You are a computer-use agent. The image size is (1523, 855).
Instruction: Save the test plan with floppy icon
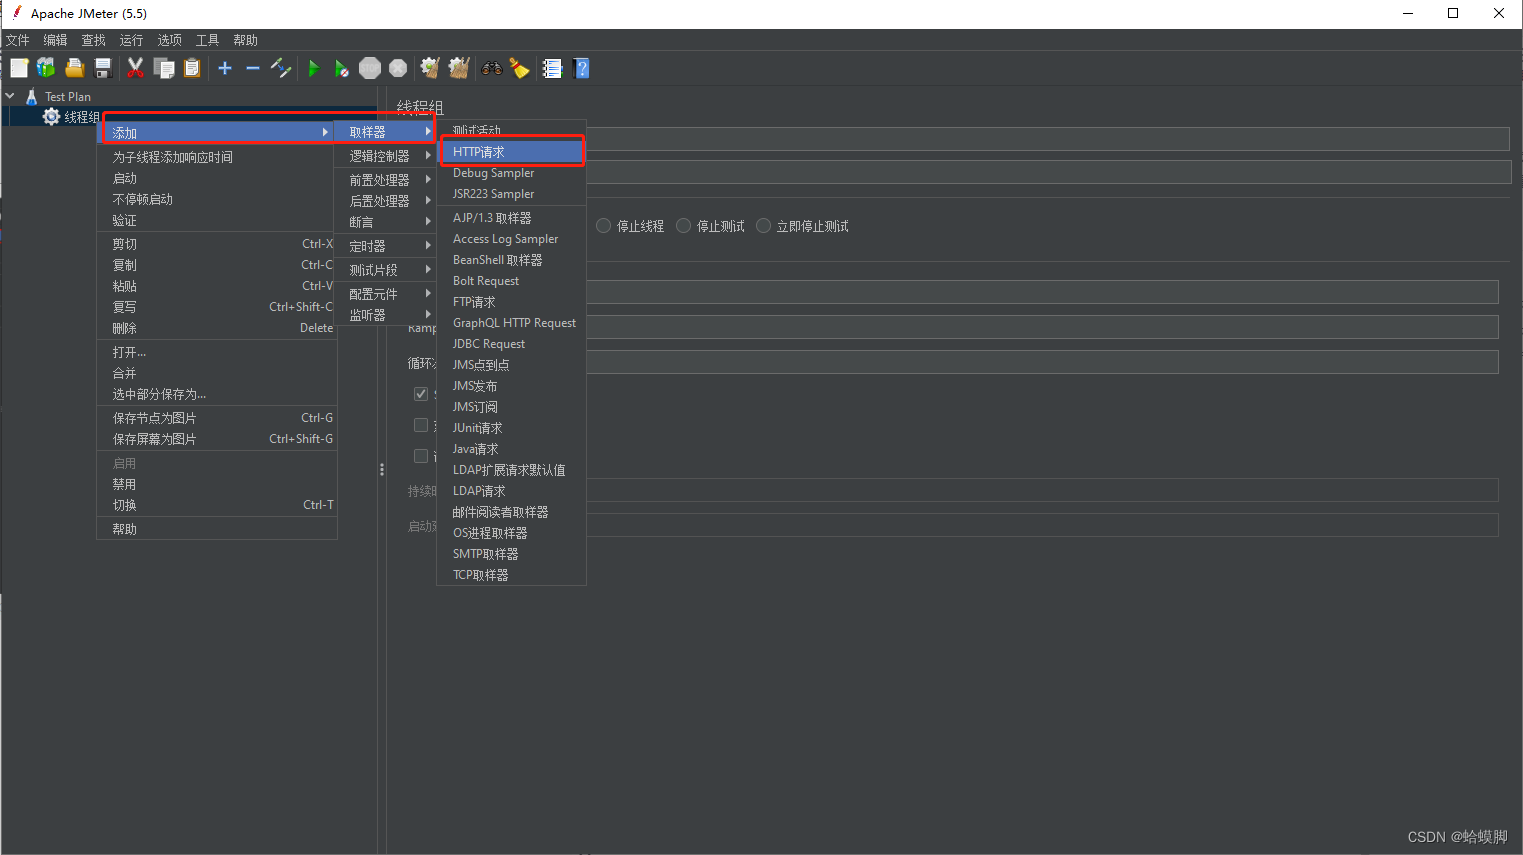point(102,68)
